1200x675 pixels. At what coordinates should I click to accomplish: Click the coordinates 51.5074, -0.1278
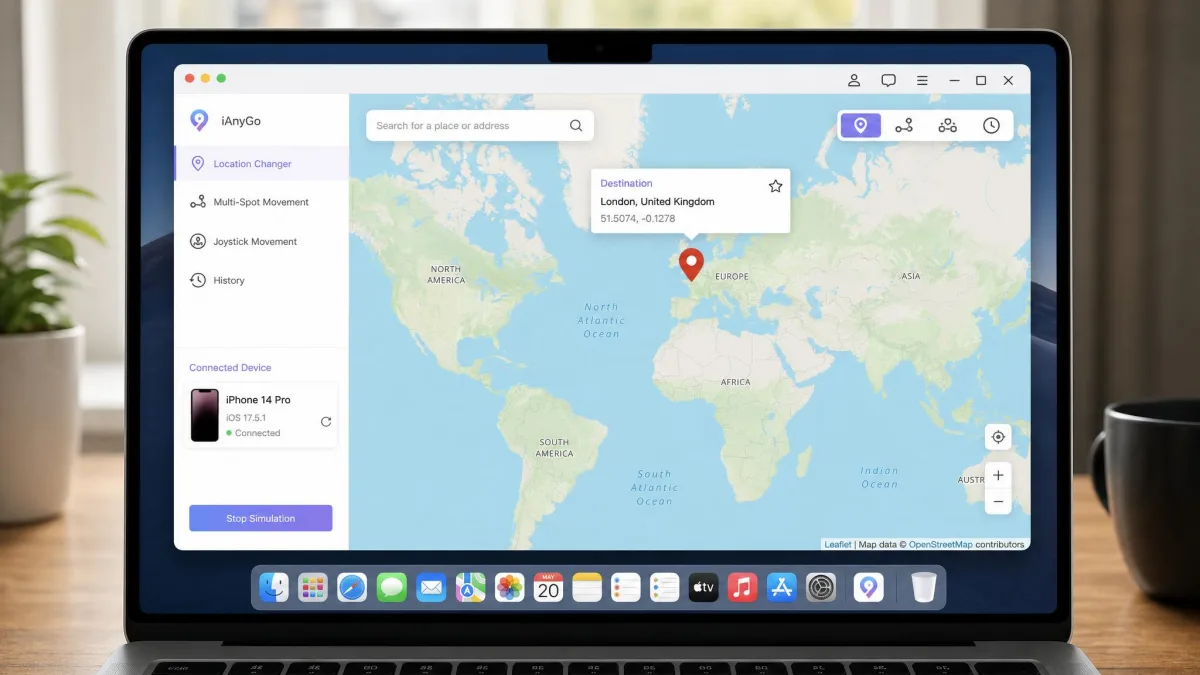pos(637,218)
